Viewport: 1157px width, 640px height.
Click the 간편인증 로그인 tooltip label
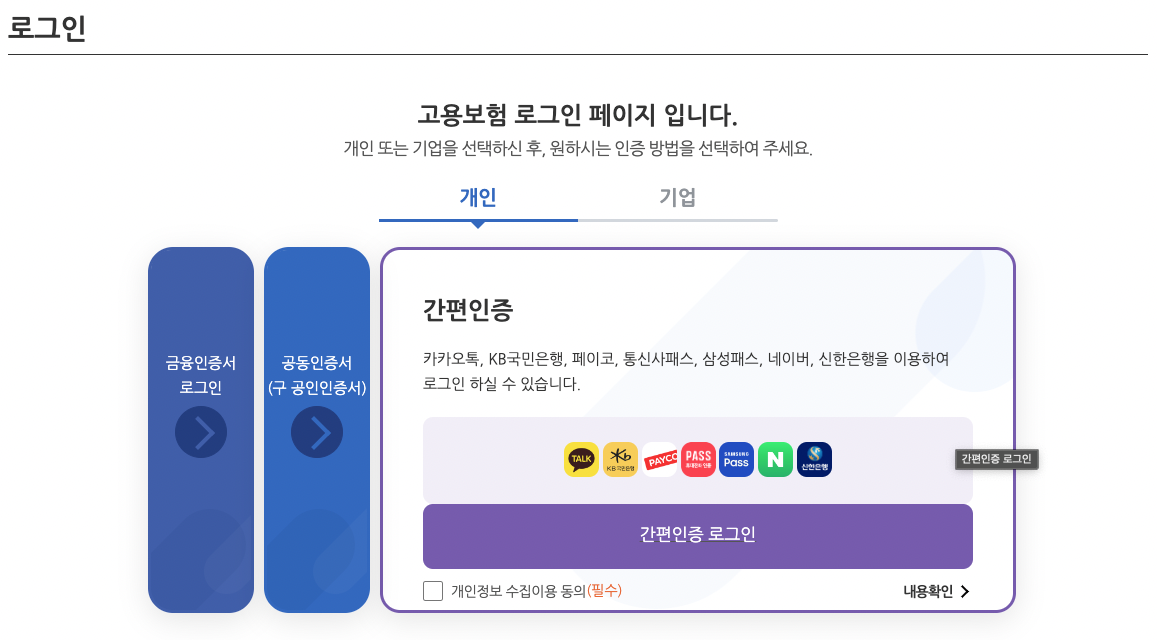click(996, 458)
